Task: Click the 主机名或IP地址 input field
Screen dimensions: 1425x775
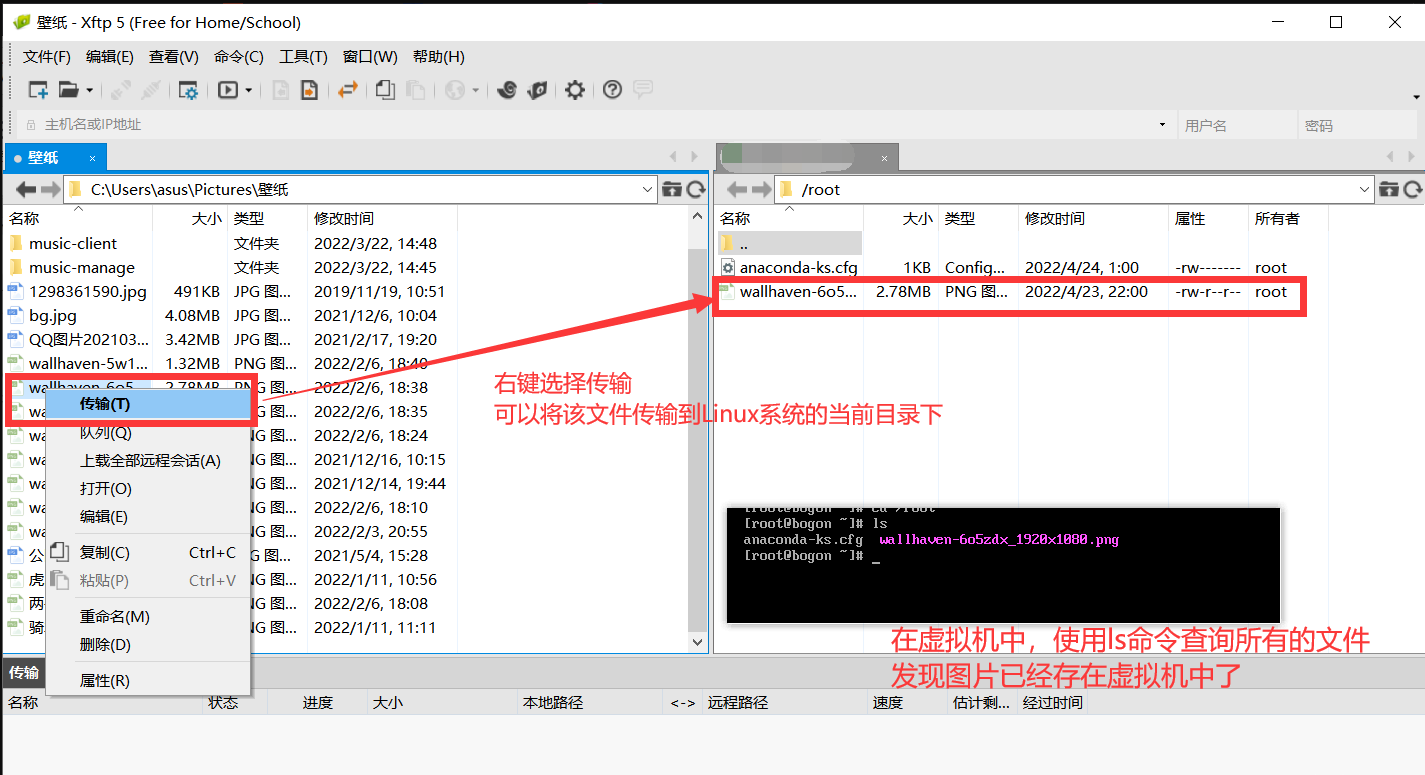Action: pyautogui.click(x=596, y=125)
